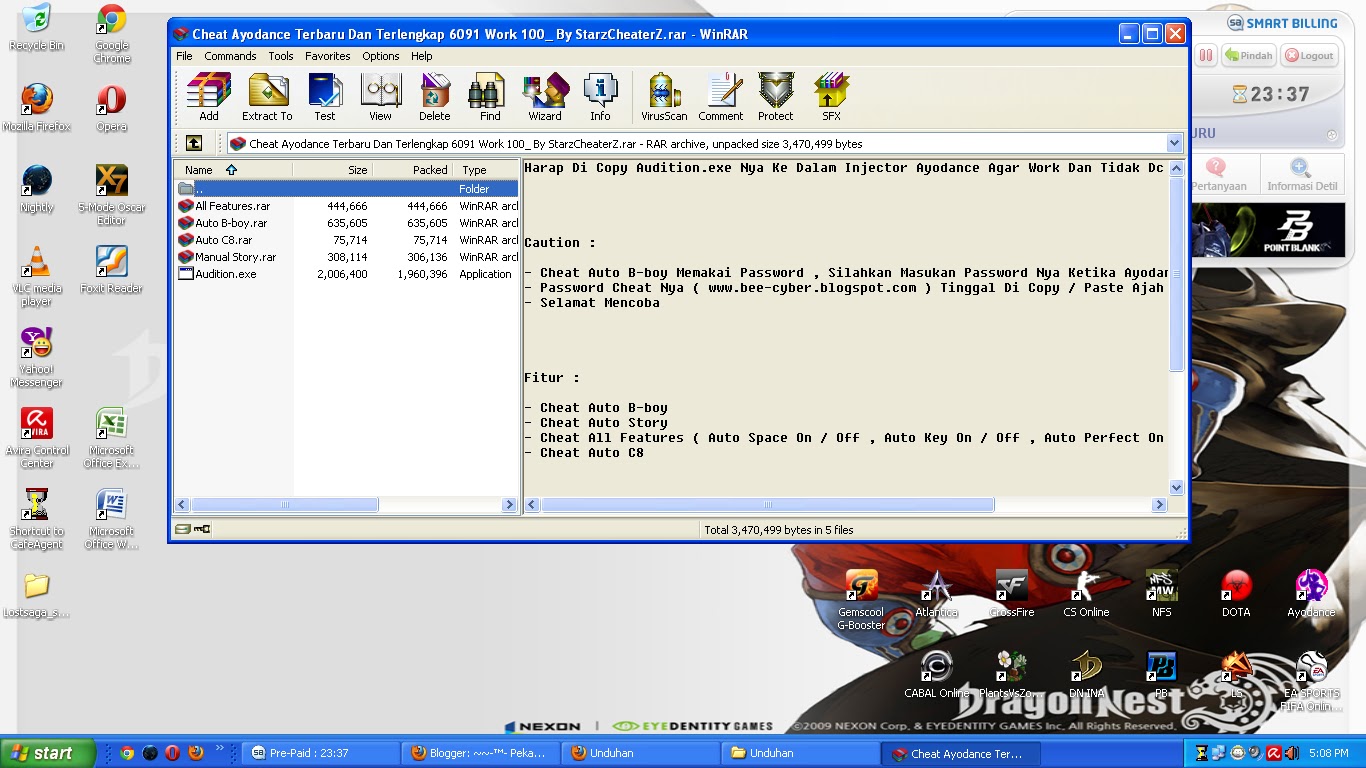Click Informasi Detil in Smart Billing
The width and height of the screenshot is (1366, 768).
[1301, 174]
